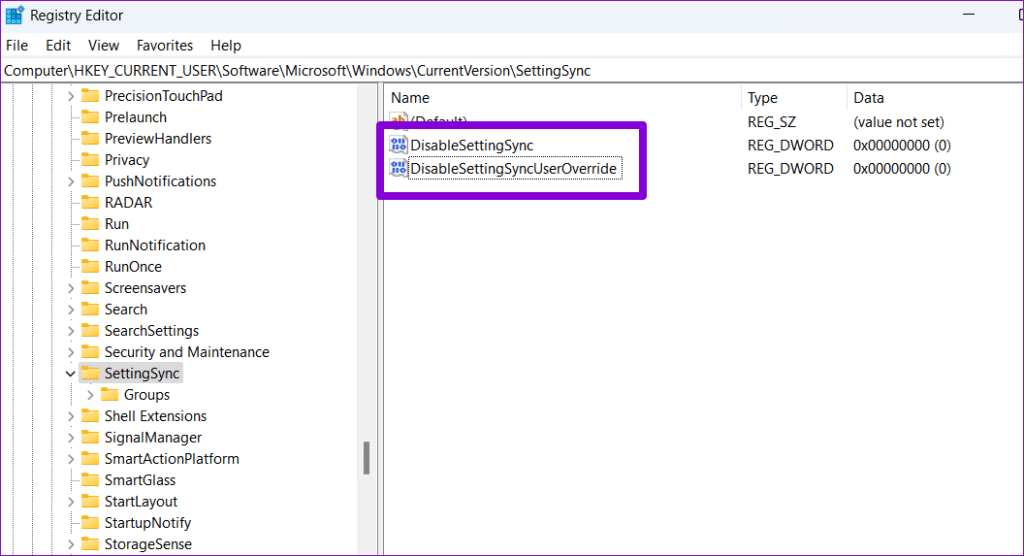Select the RunOnce key
This screenshot has height=556, width=1024.
[133, 267]
